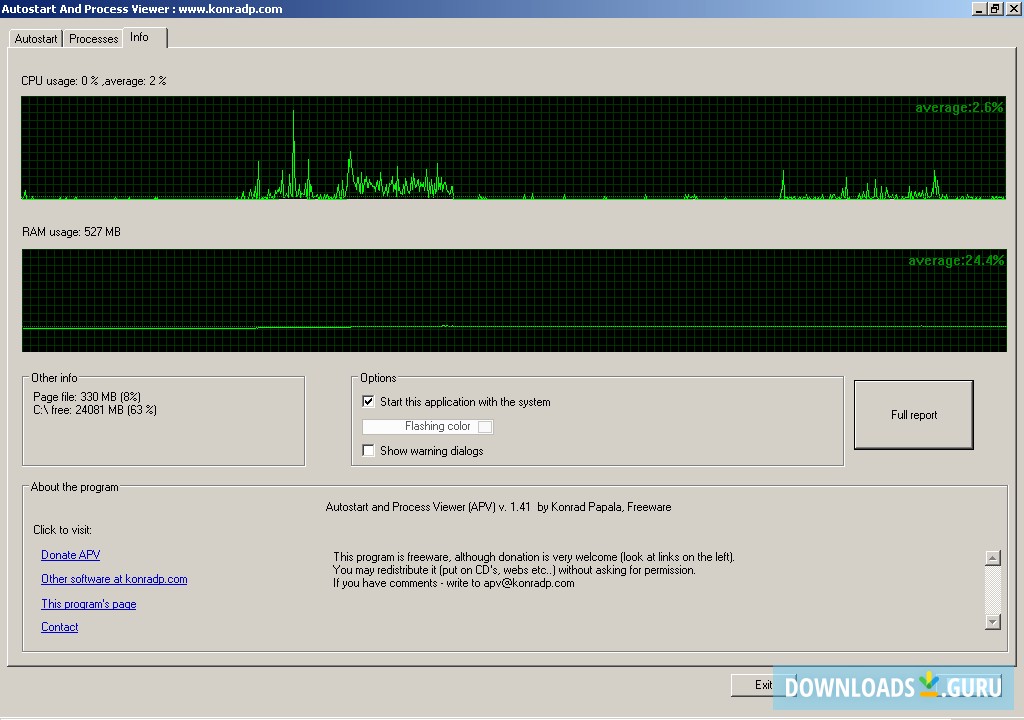
Task: Open This program's page link
Action: coord(88,603)
